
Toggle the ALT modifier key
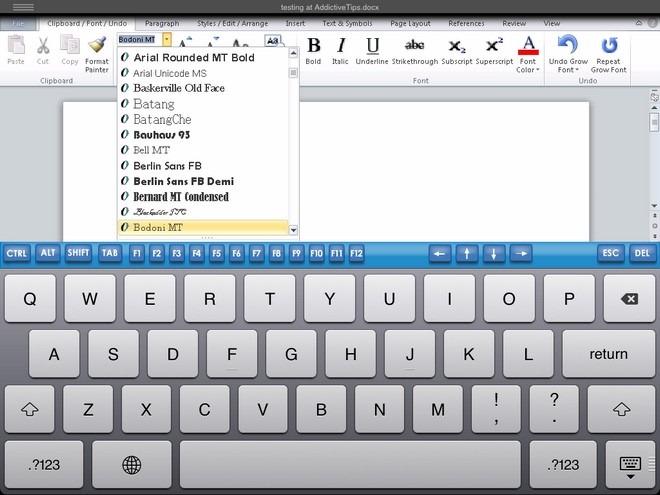(x=47, y=254)
